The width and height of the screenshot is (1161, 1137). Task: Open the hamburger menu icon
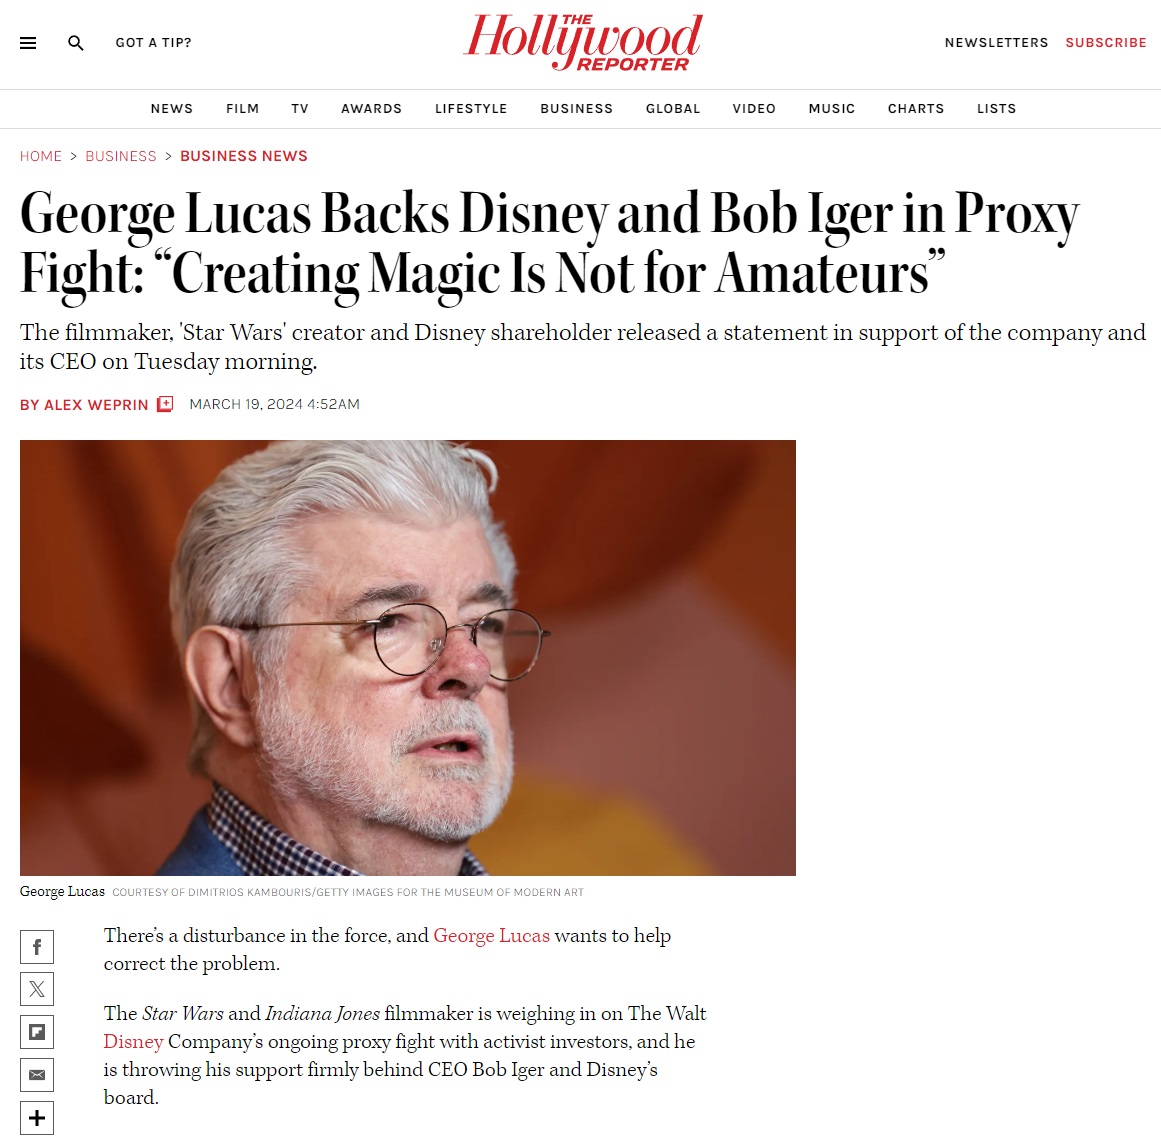[x=28, y=43]
